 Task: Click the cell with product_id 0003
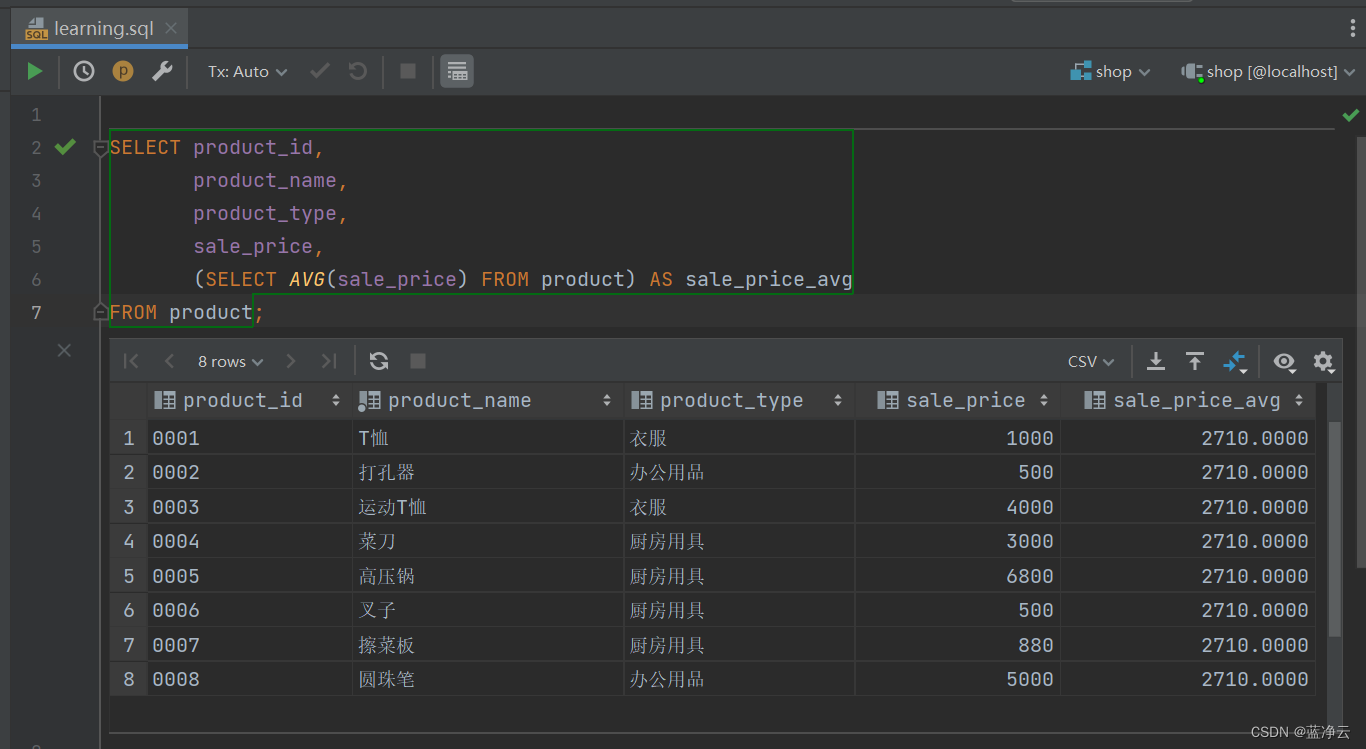point(250,507)
